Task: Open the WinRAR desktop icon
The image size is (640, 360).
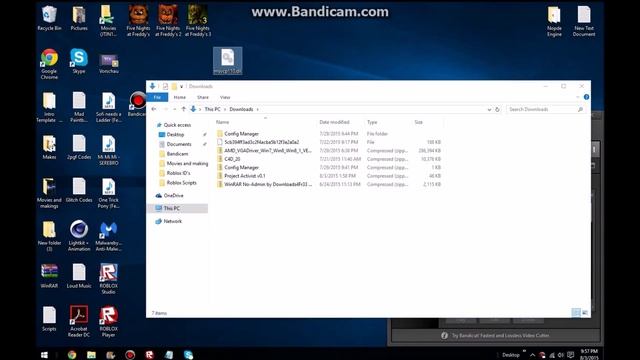Action: coord(49,276)
